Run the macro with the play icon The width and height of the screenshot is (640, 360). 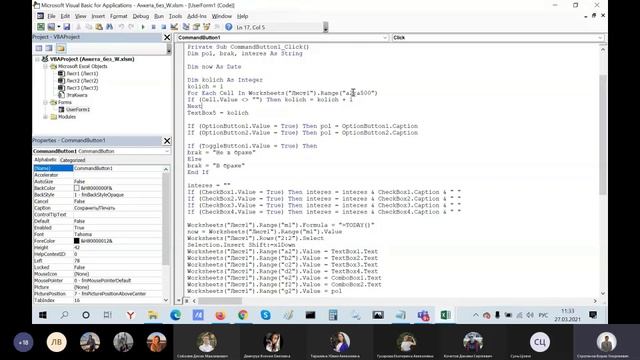[143, 27]
